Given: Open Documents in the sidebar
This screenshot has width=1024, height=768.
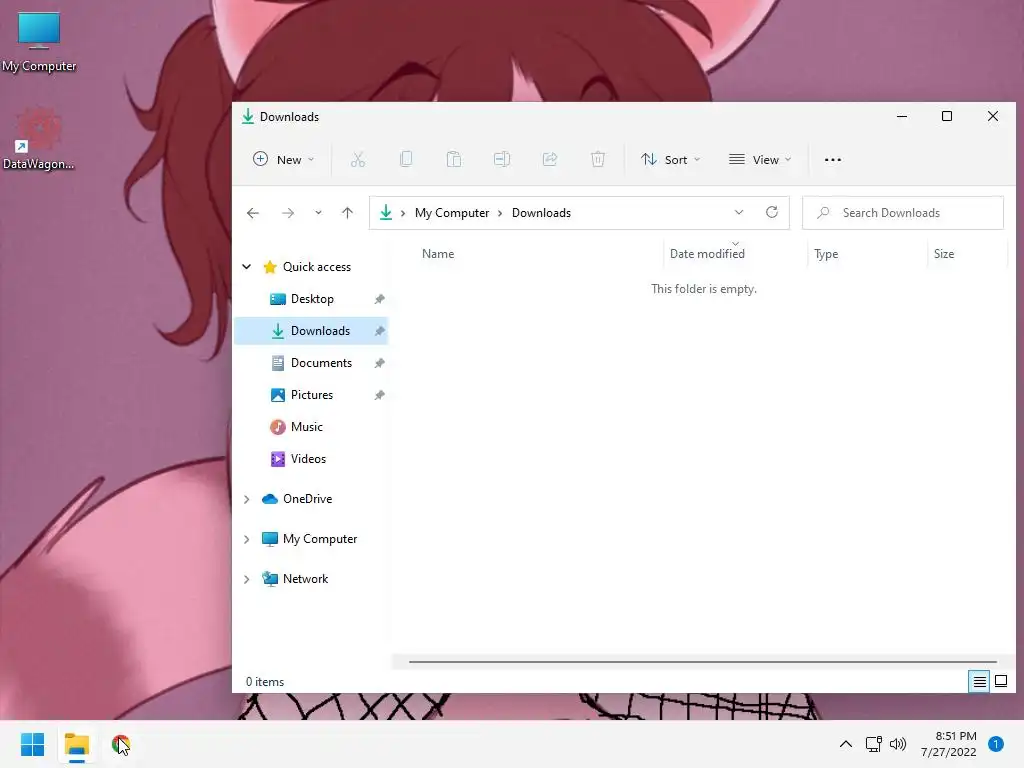Looking at the screenshot, I should click(321, 363).
